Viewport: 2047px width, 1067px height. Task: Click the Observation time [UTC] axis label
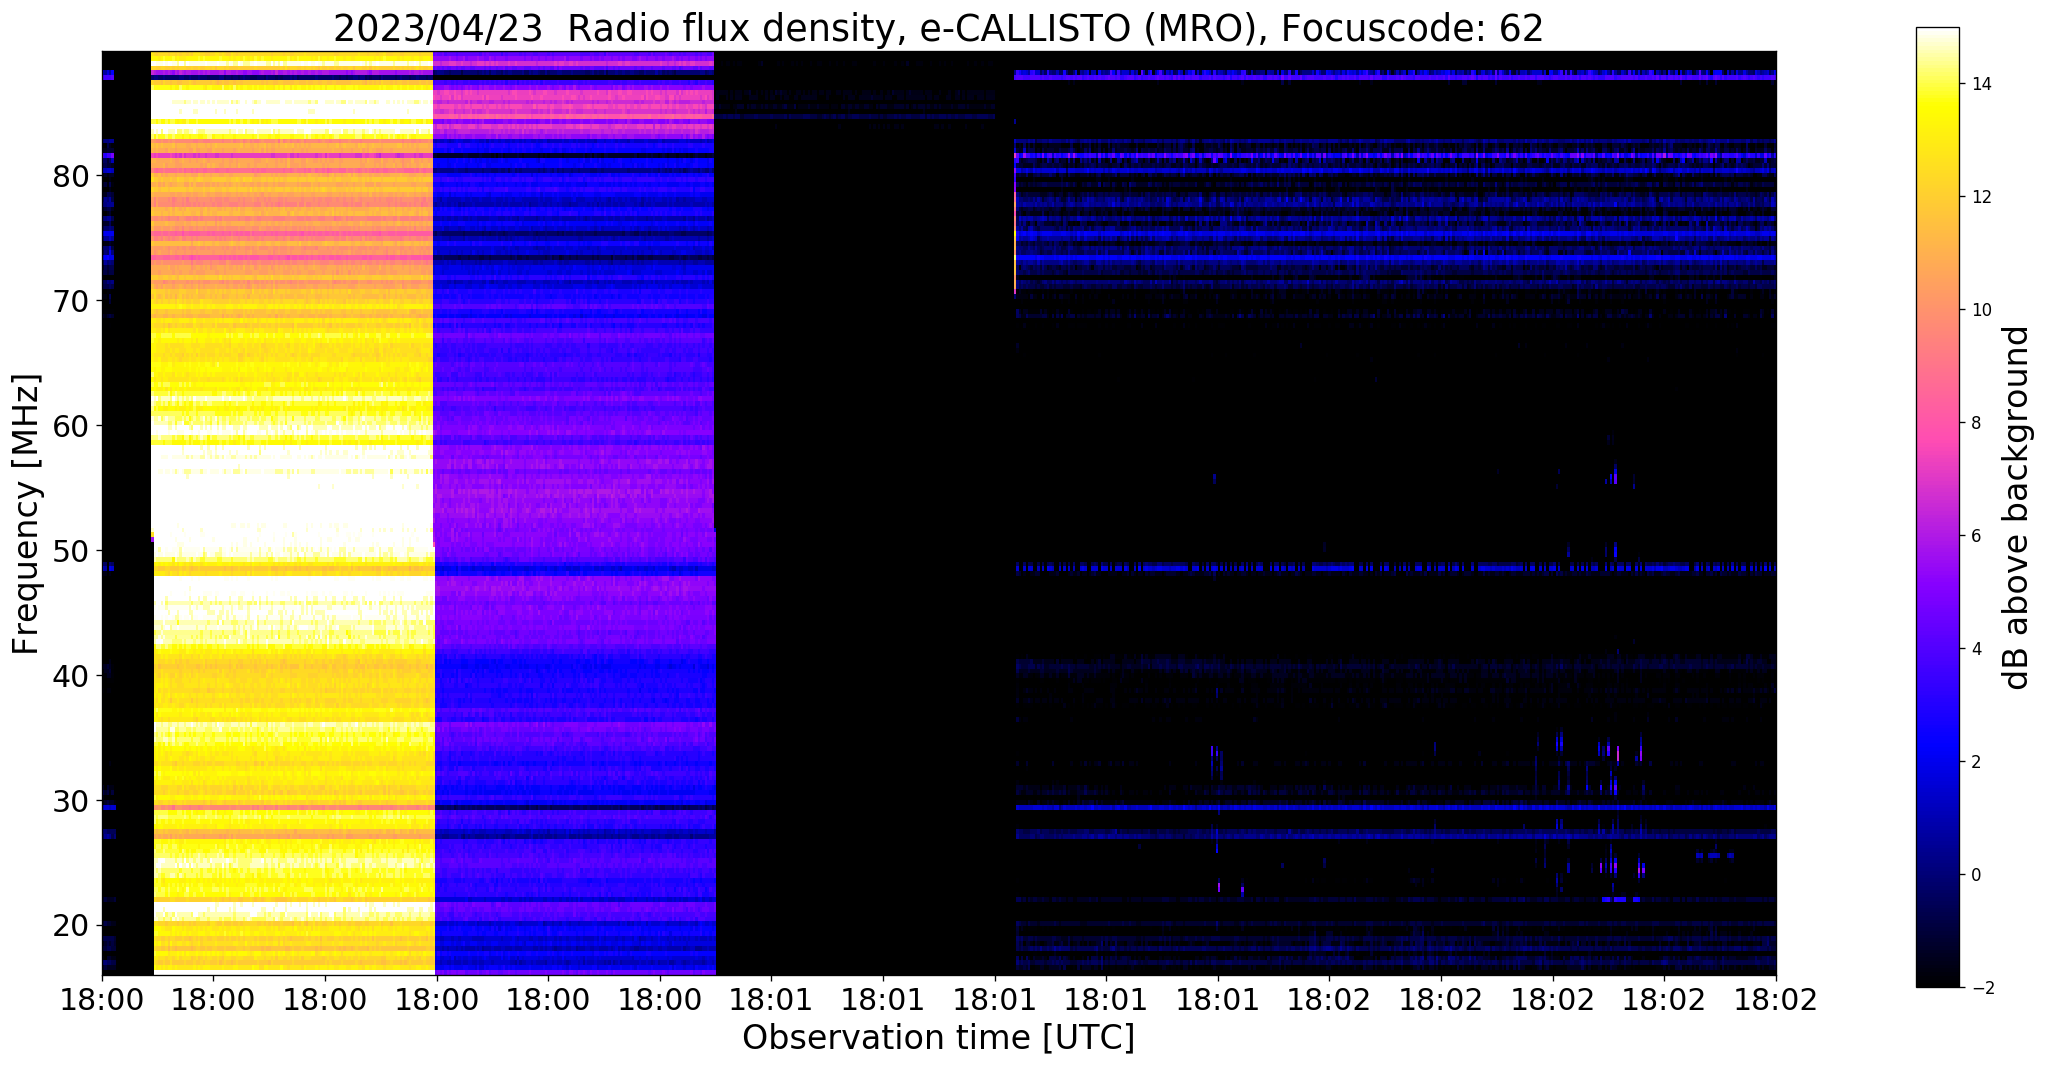click(938, 1037)
